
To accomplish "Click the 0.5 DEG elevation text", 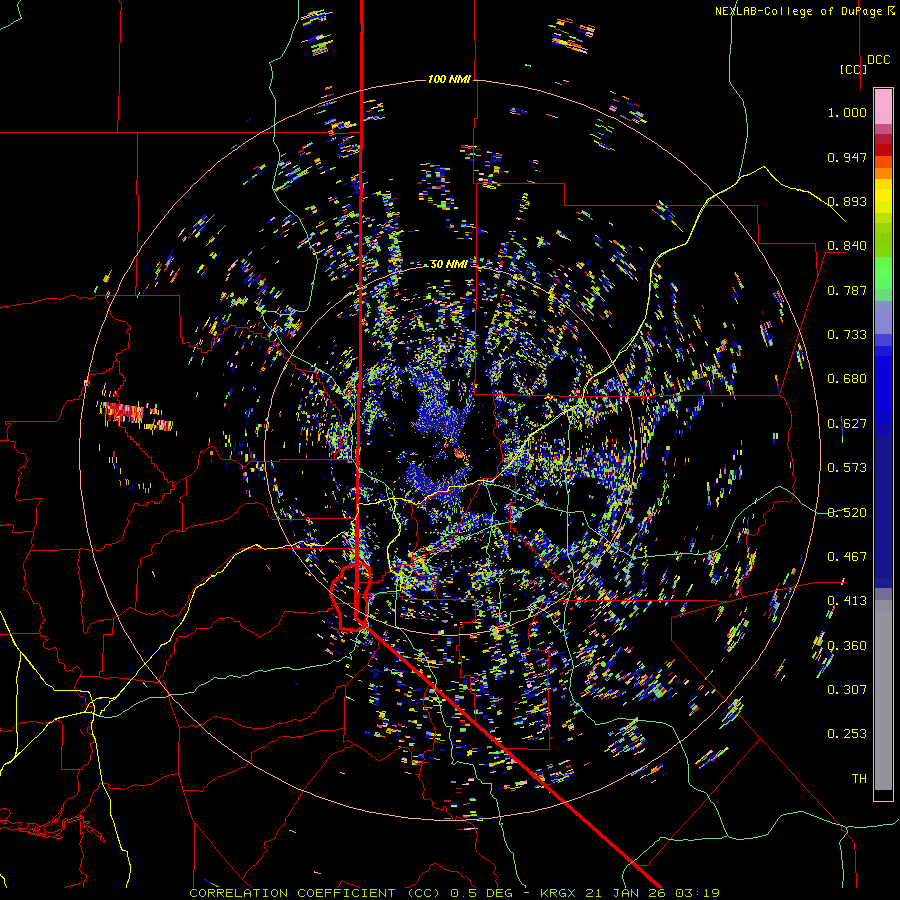I will click(482, 893).
